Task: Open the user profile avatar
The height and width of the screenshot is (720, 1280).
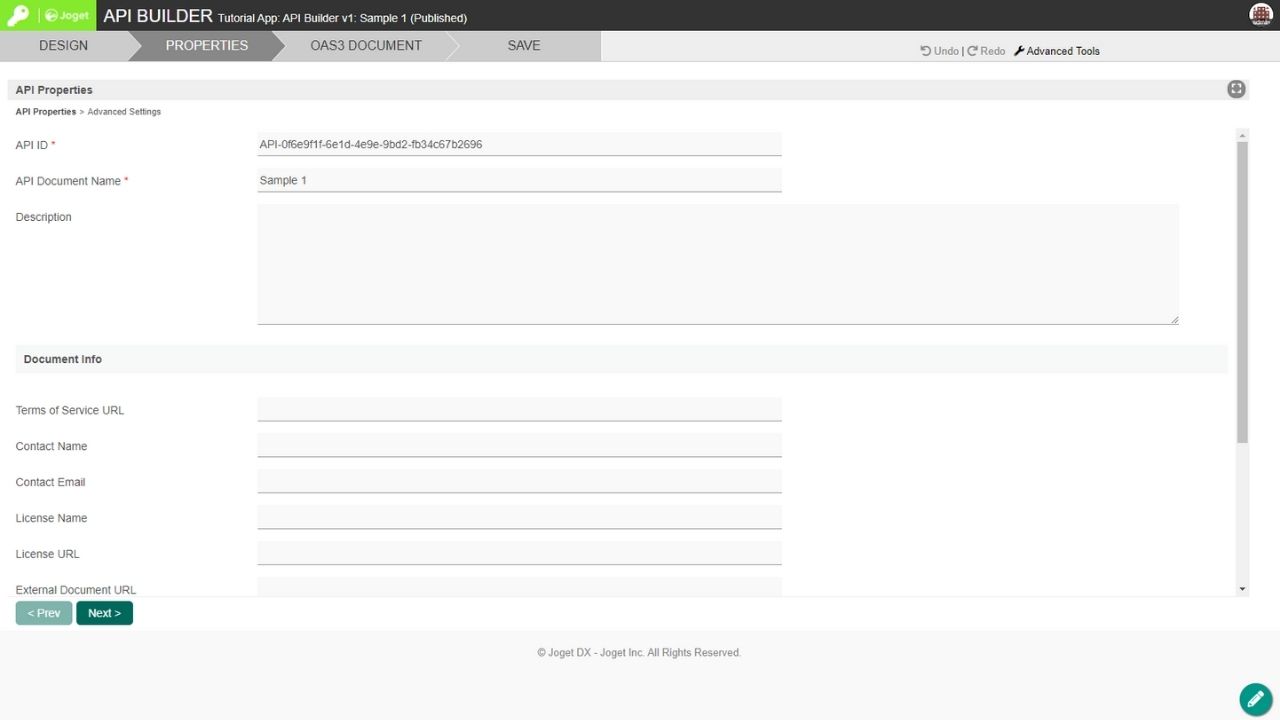Action: pos(1261,15)
